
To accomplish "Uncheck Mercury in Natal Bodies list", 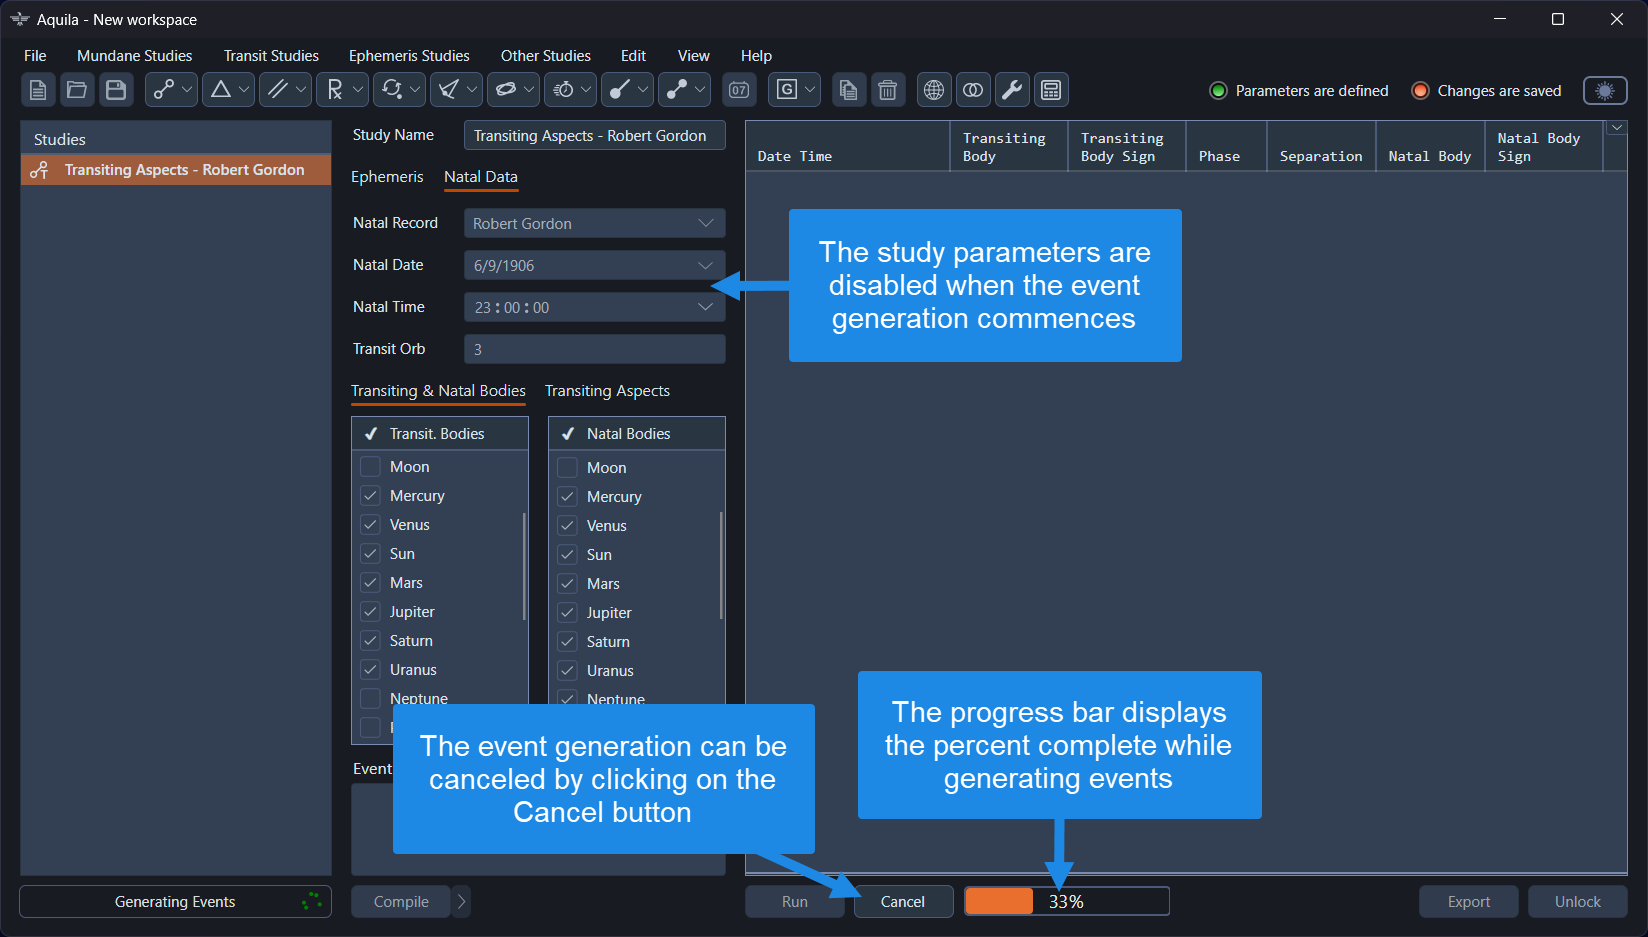I will pos(567,496).
